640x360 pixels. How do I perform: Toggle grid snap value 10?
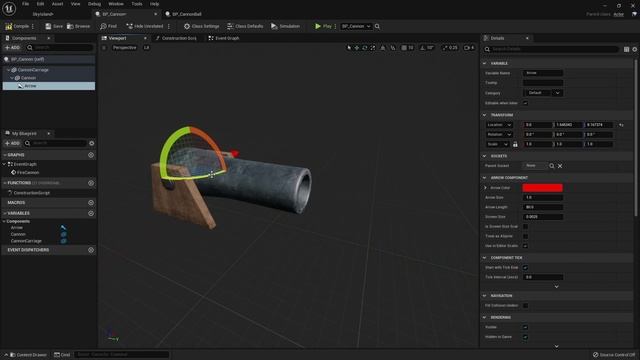point(407,48)
